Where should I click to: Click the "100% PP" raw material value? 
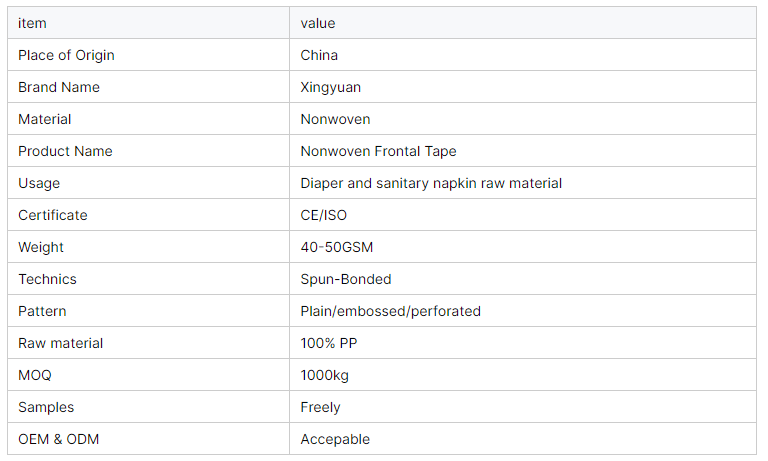328,343
